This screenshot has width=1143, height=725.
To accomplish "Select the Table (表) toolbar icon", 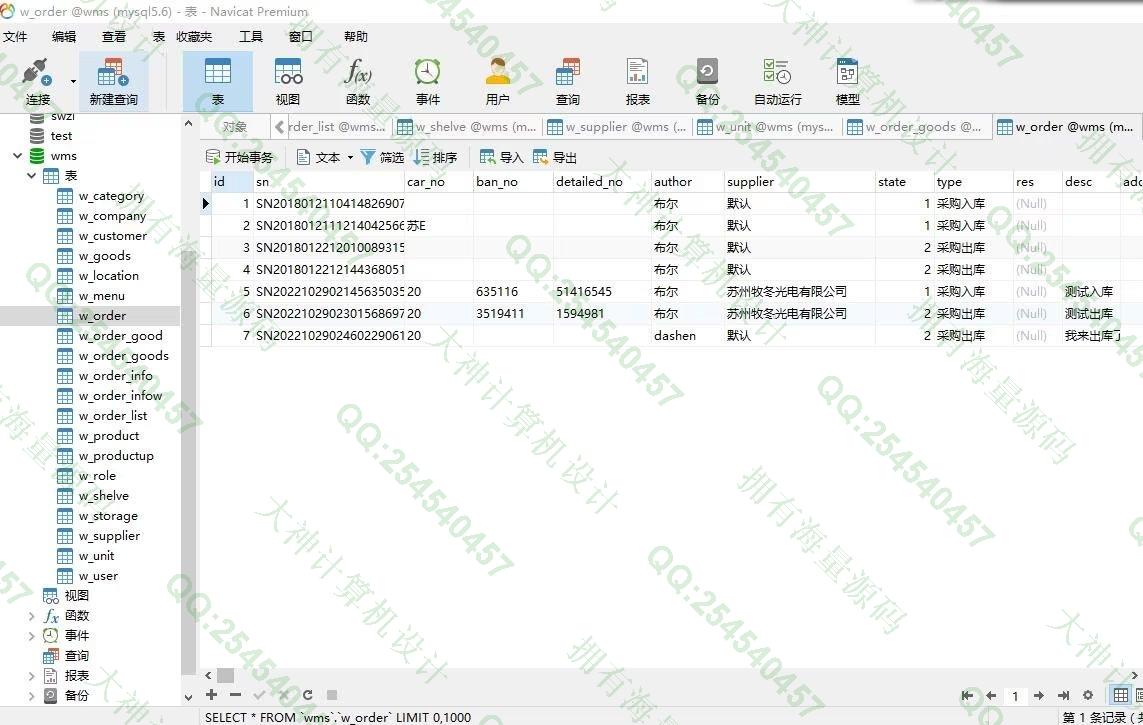I will [x=217, y=81].
